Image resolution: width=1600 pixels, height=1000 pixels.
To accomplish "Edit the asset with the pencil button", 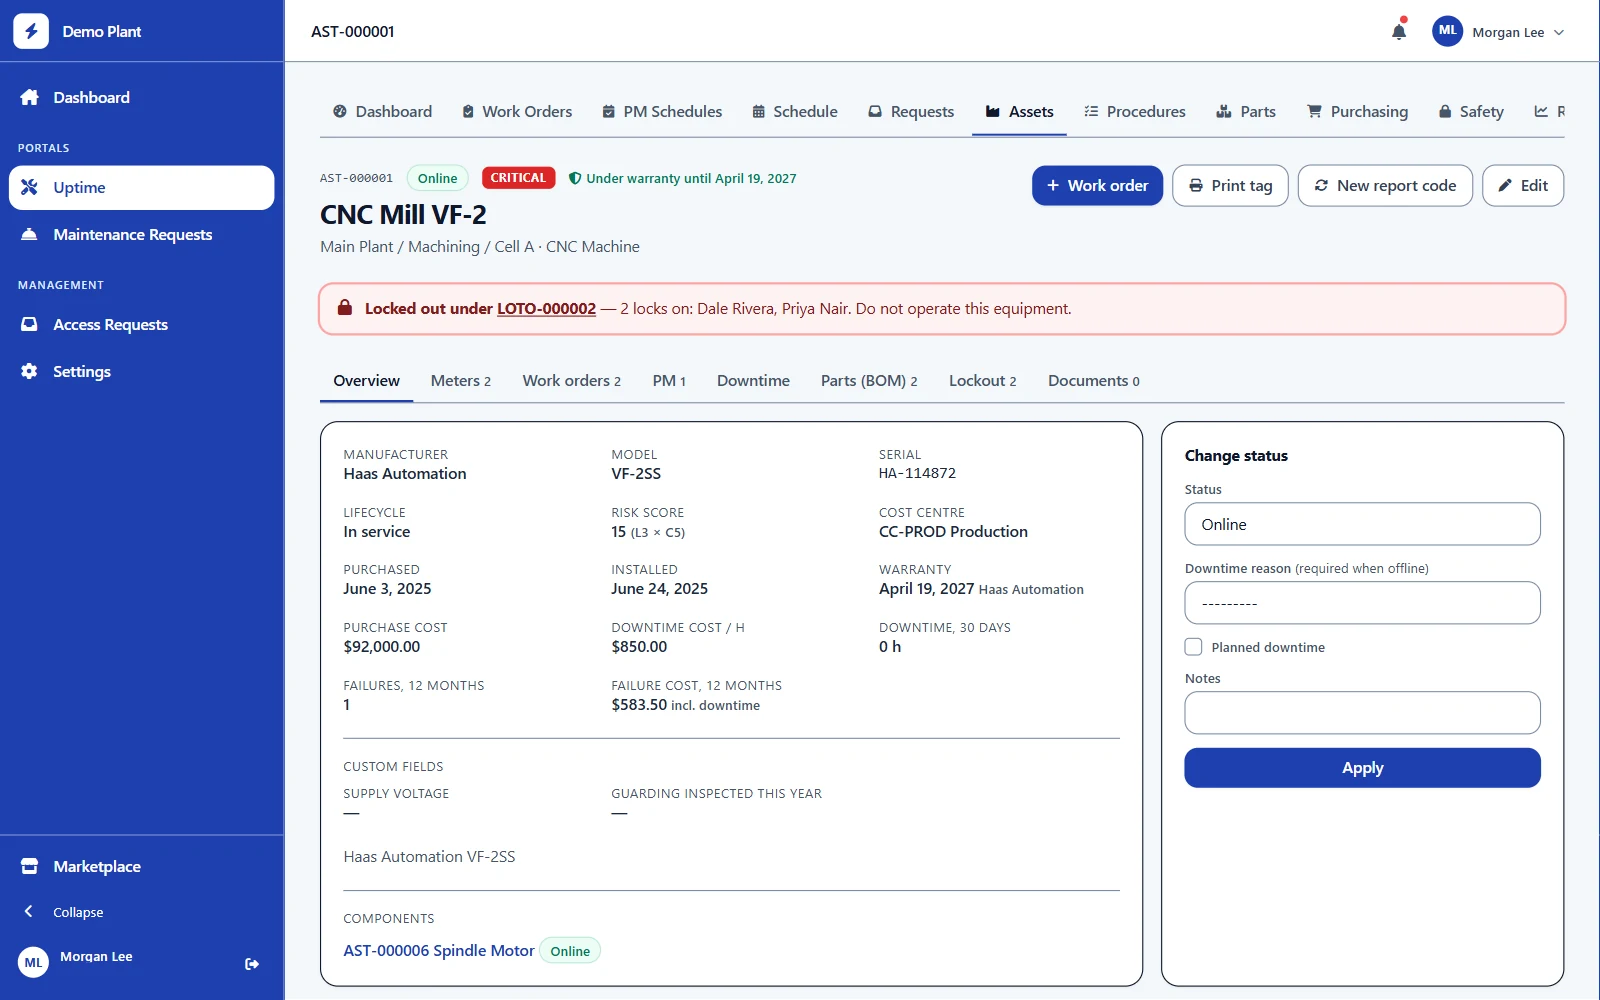I will pyautogui.click(x=1522, y=186).
